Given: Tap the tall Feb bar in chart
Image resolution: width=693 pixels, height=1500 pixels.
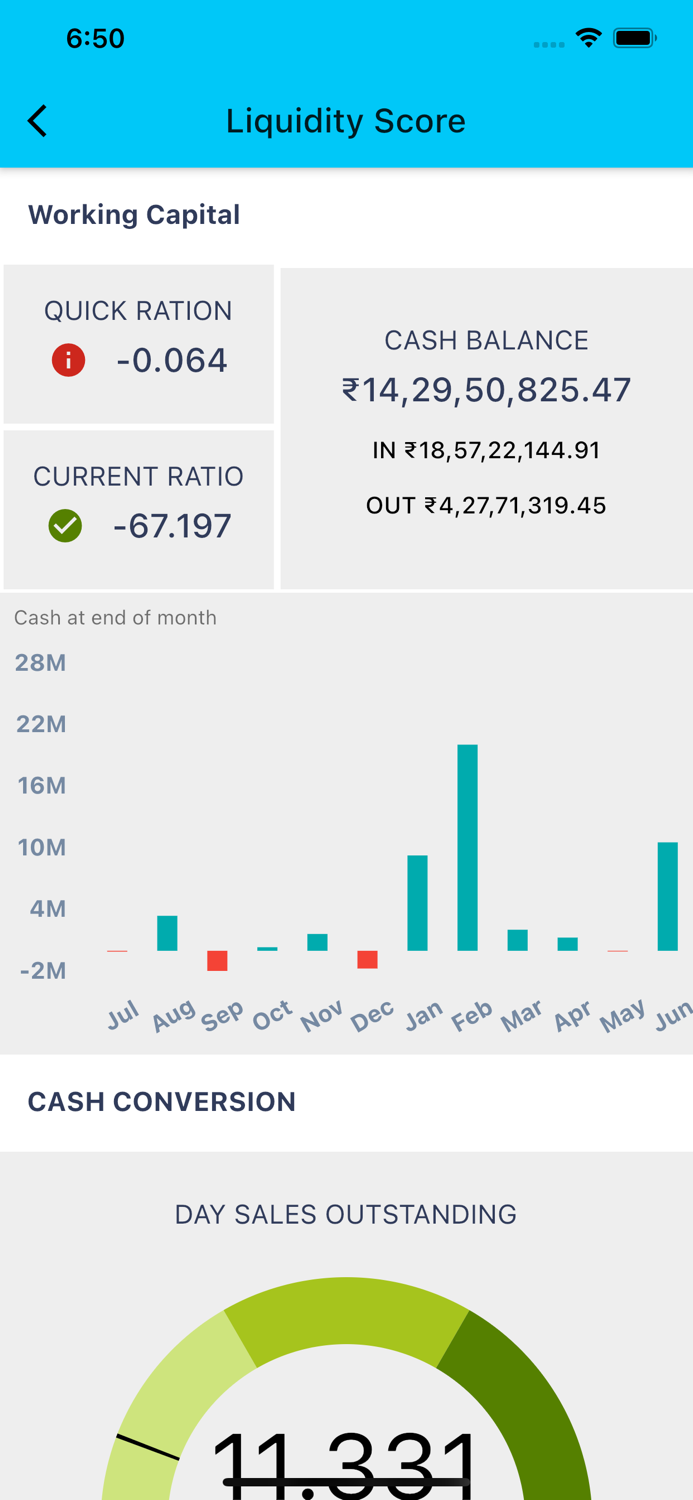Looking at the screenshot, I should [x=468, y=845].
